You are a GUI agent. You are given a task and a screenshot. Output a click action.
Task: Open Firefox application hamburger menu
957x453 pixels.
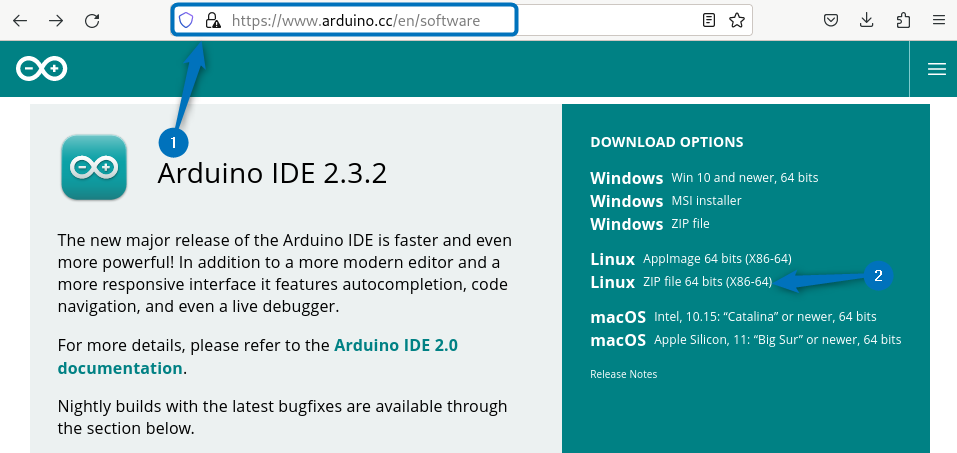coord(939,21)
